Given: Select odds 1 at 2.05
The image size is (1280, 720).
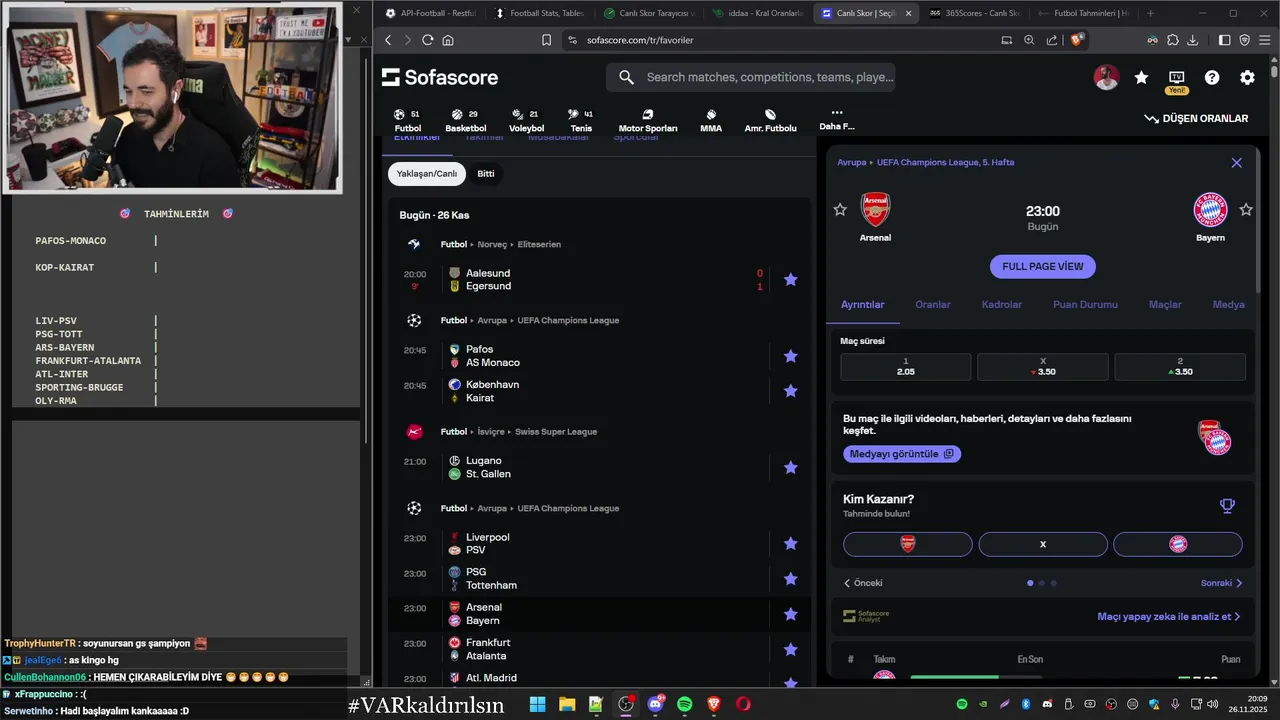Looking at the screenshot, I should coord(905,366).
